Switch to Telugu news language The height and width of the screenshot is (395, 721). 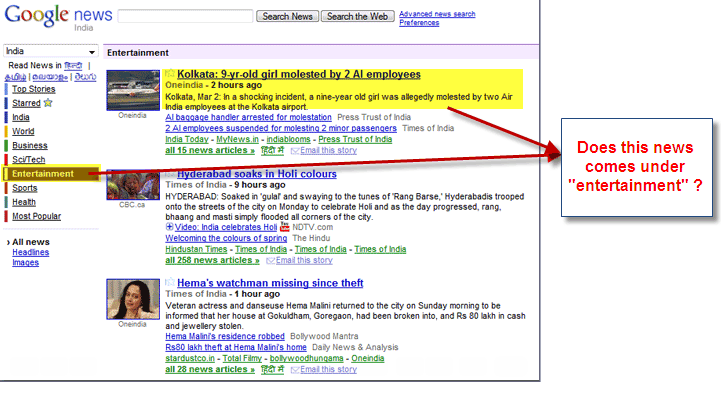[x=85, y=77]
